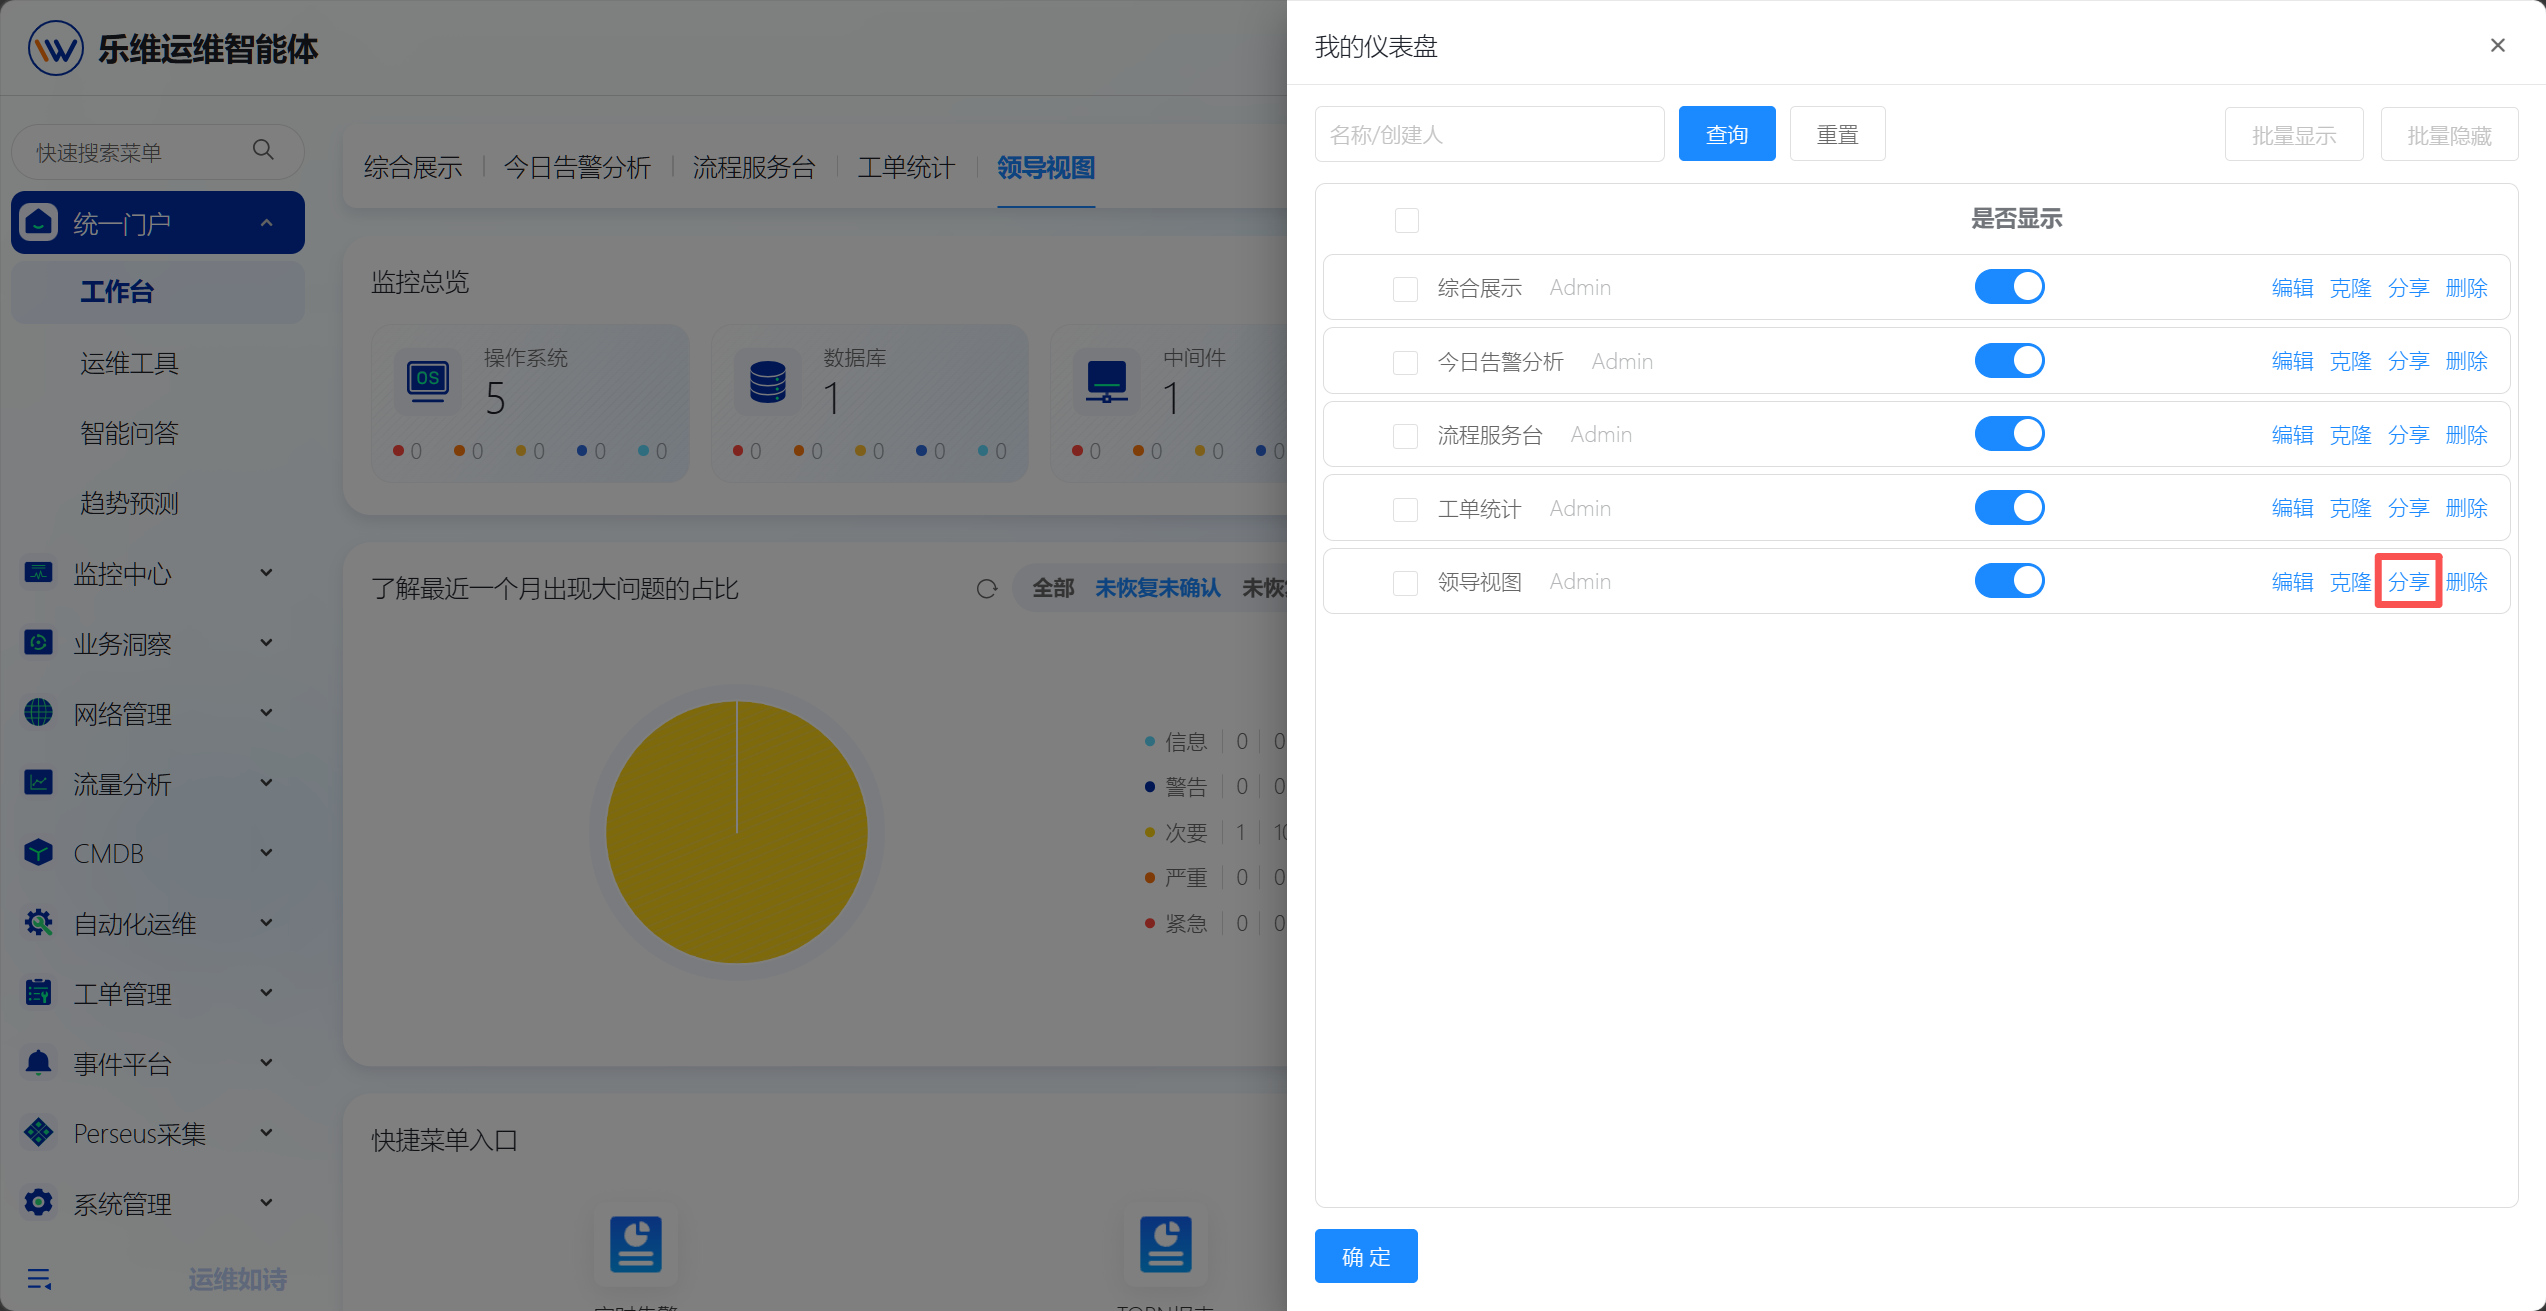The height and width of the screenshot is (1311, 2546).
Task: Expand the 系统管理 menu chevron
Action: [x=266, y=1203]
